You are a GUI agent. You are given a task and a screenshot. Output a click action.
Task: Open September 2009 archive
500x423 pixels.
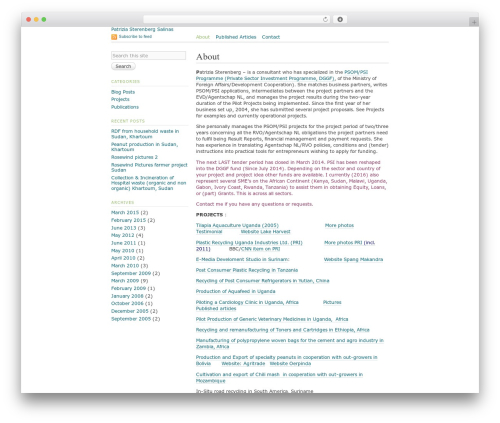coord(131,273)
